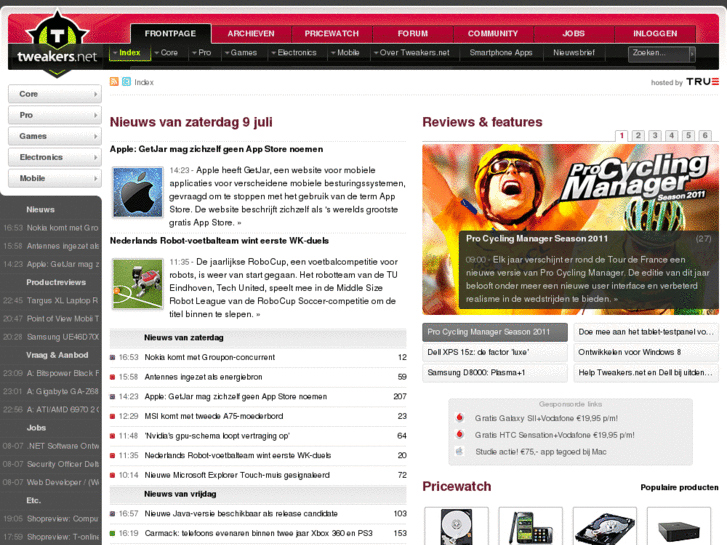Select the Ontwikkelen voor Windows 8 button
This screenshot has width=727, height=545.
646,352
